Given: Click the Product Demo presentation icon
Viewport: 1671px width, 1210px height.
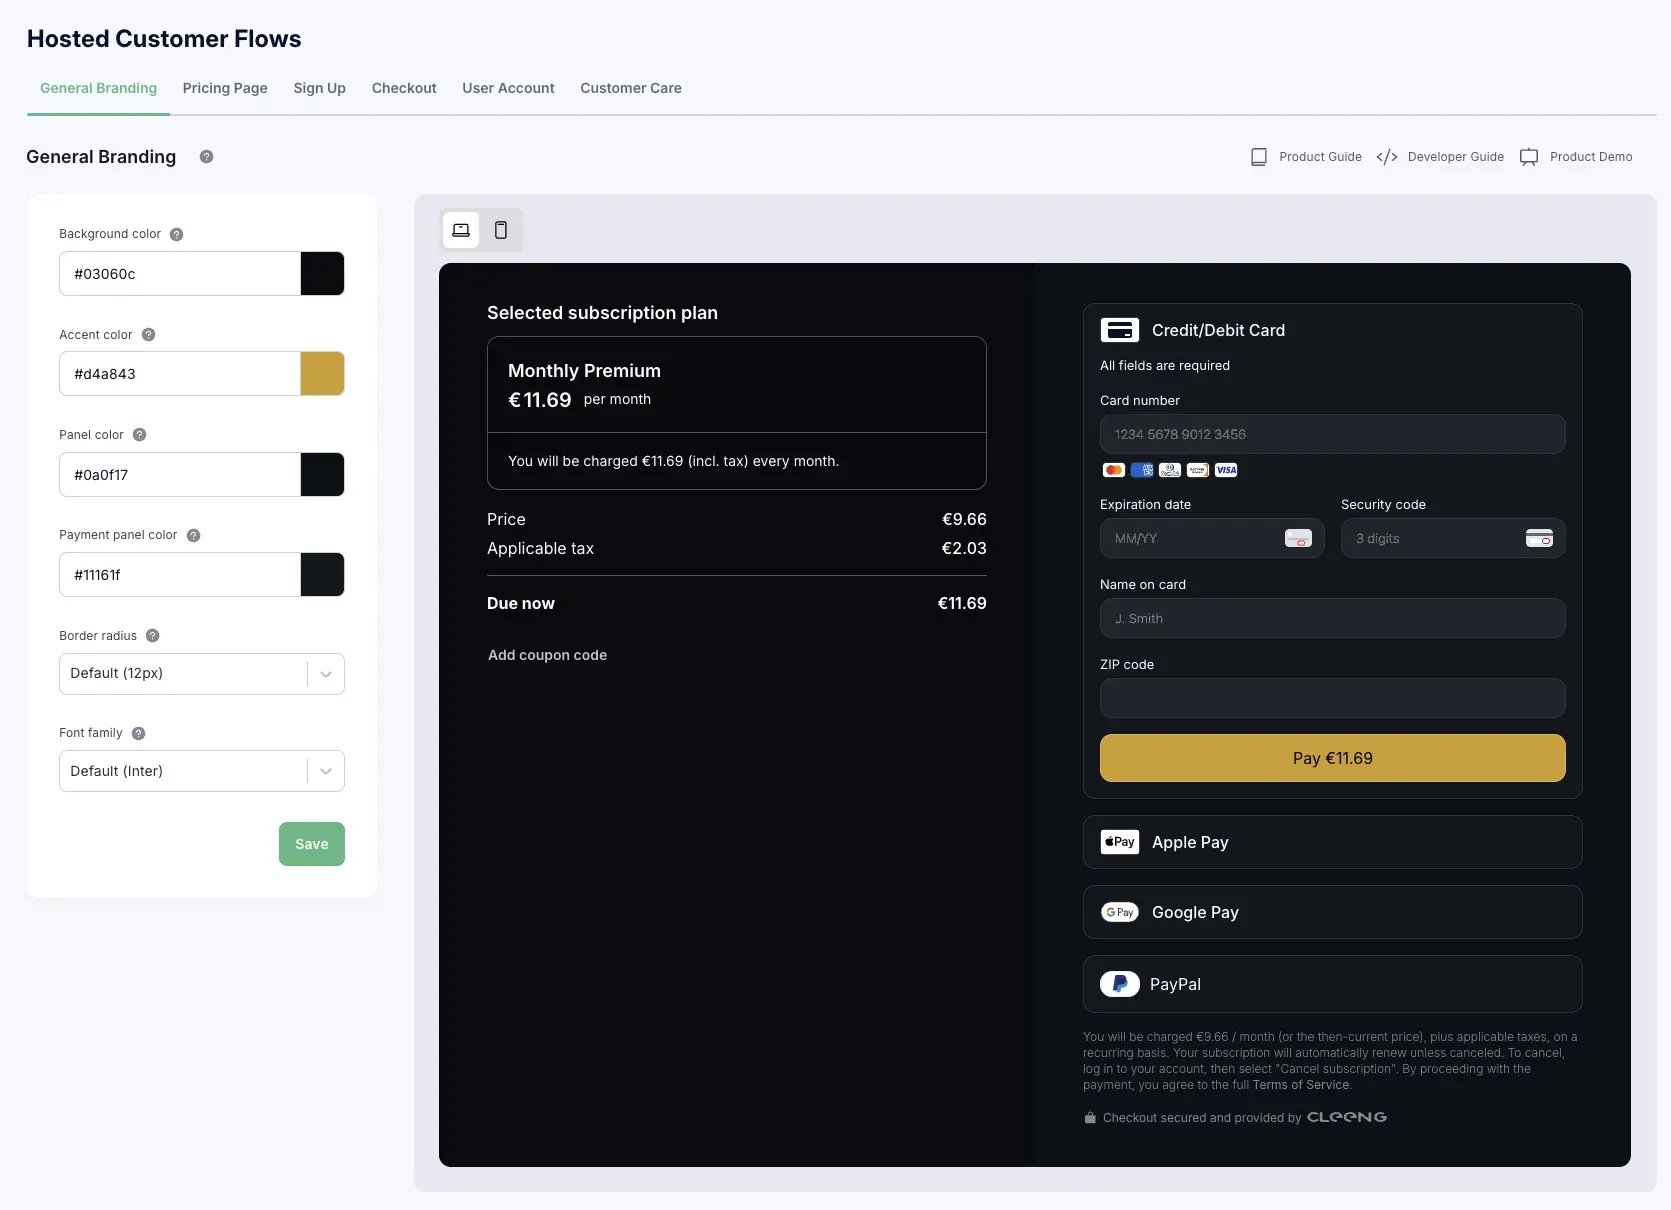Looking at the screenshot, I should [x=1529, y=157].
